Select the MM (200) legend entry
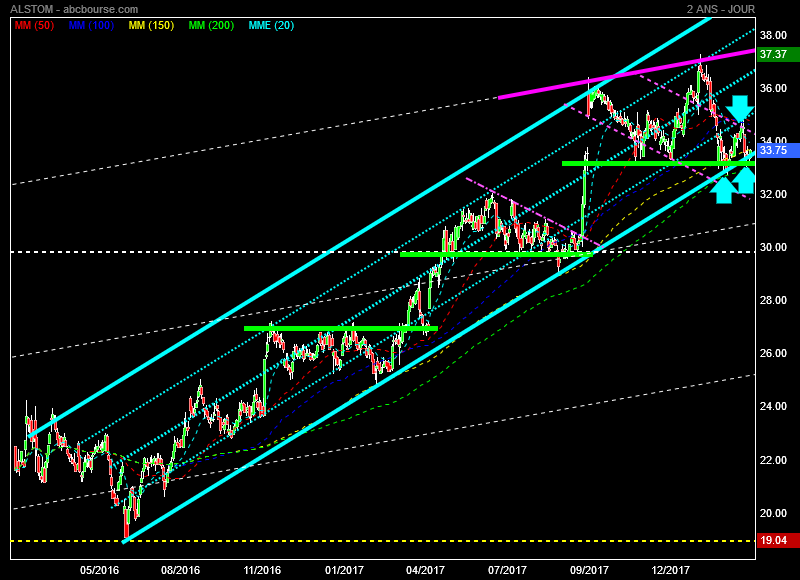800x580 pixels. pyautogui.click(x=211, y=25)
